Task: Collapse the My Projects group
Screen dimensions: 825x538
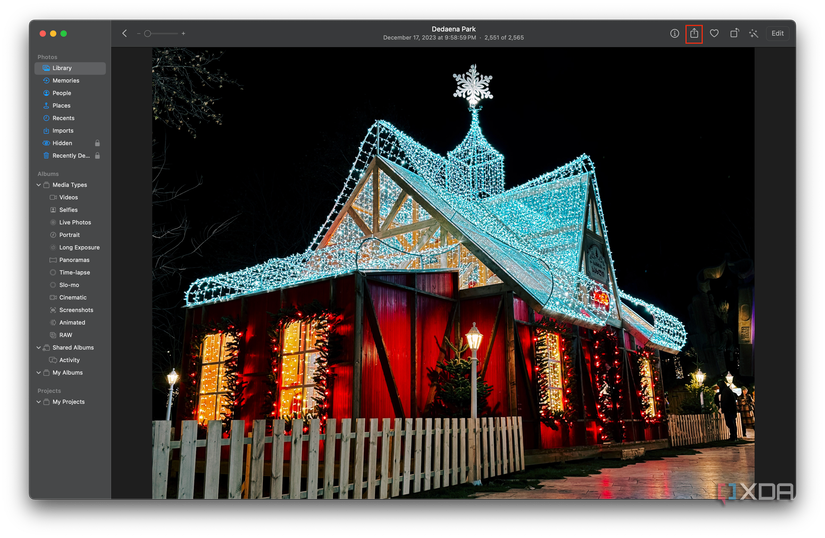Action: tap(38, 402)
